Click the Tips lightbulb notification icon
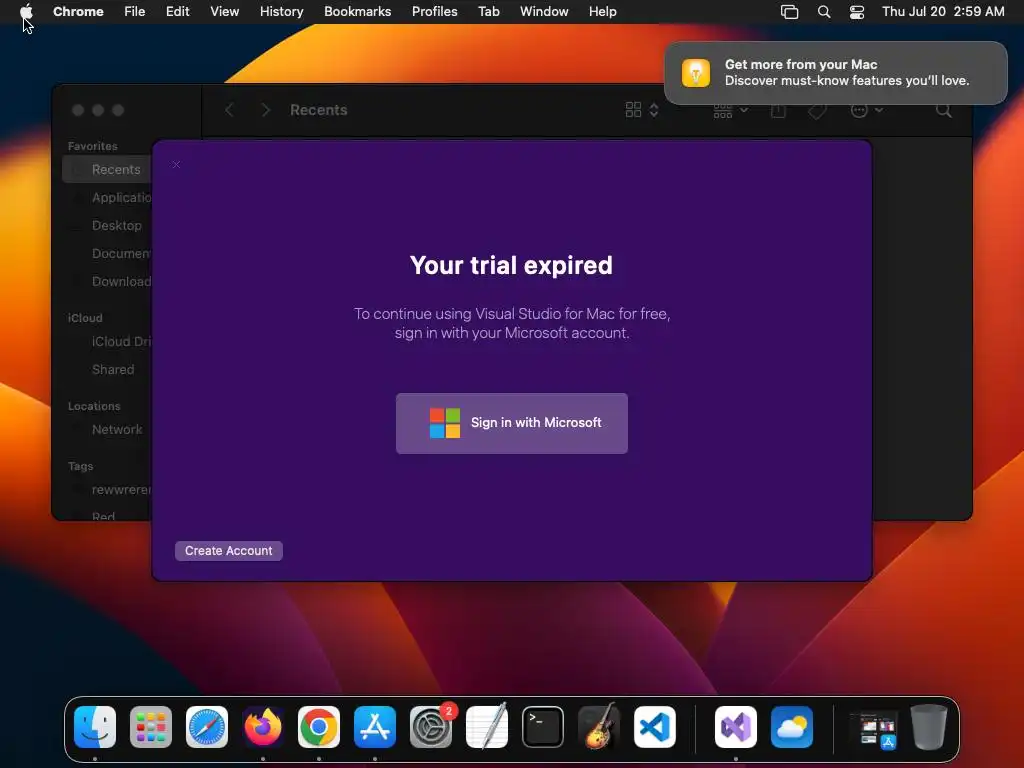The height and width of the screenshot is (768, 1024). (696, 72)
